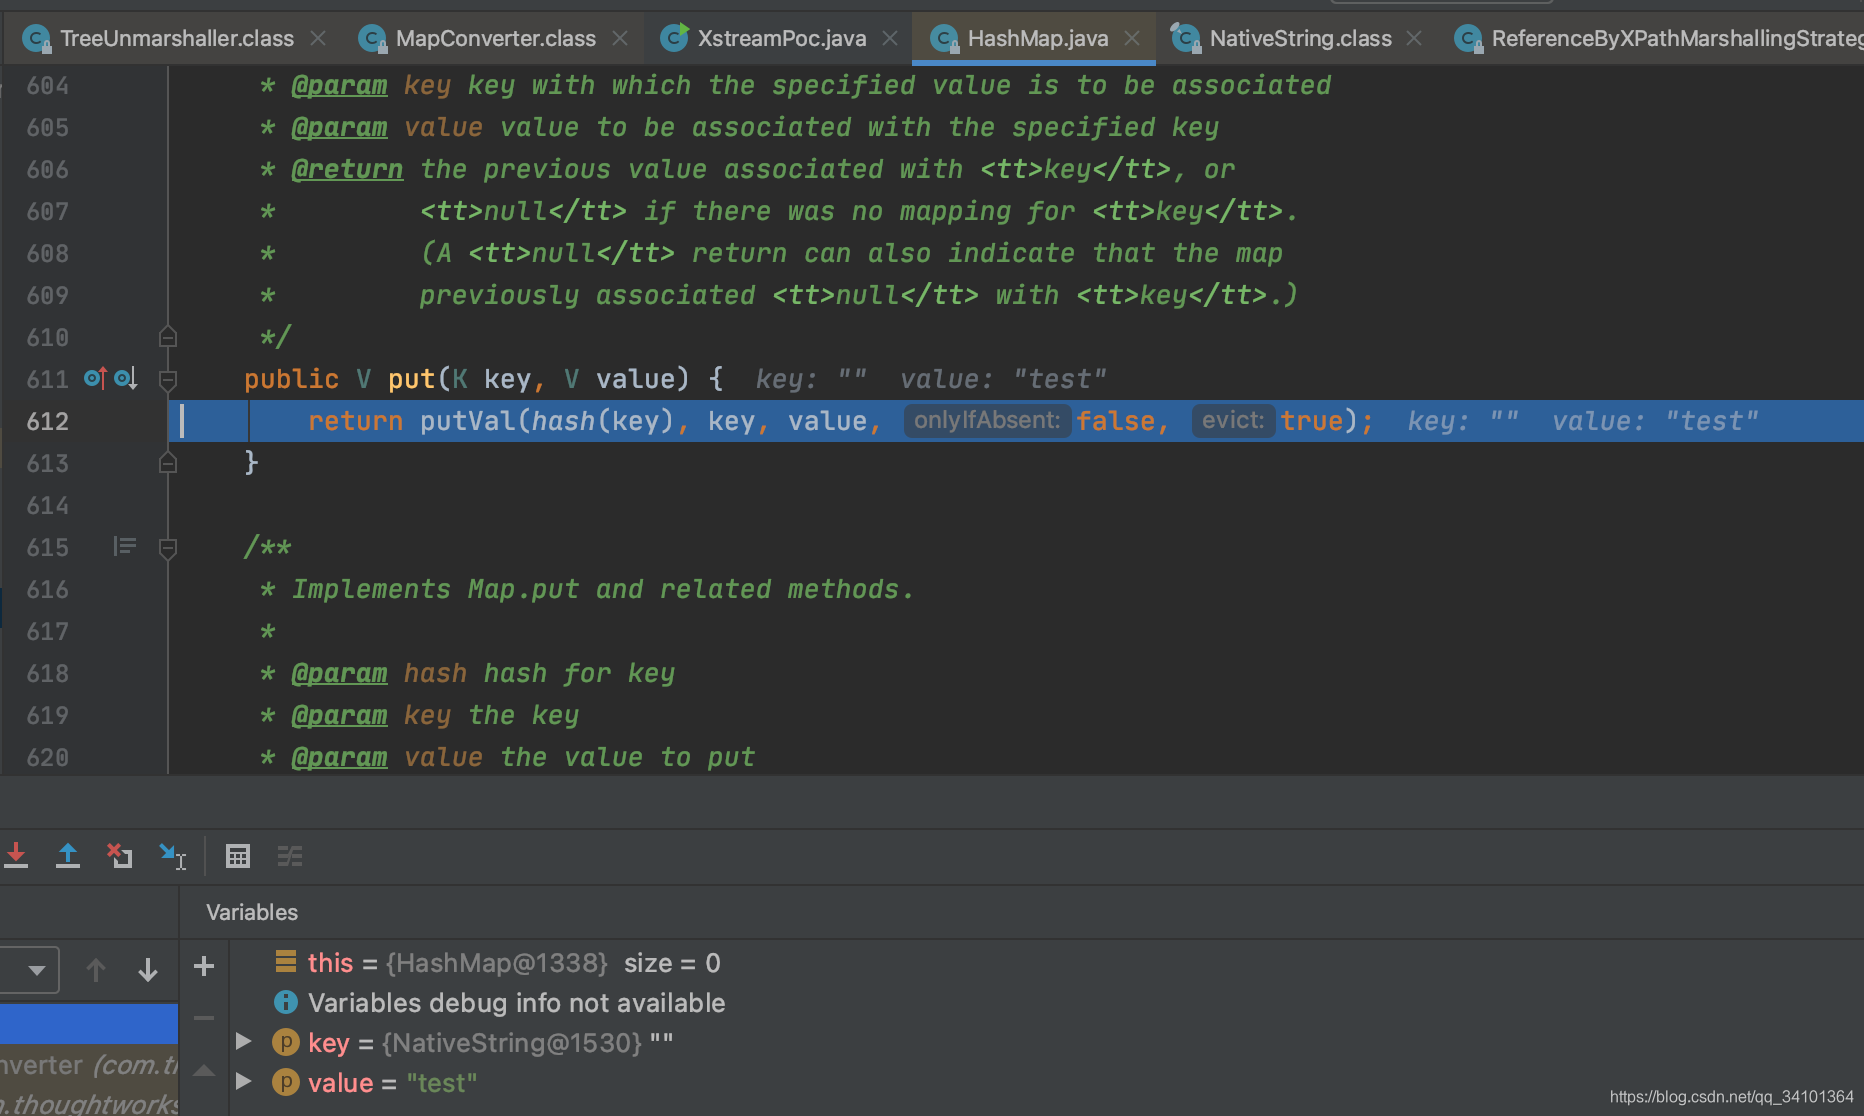Viewport: 1864px width, 1116px height.
Task: Move watch up with the triangle icon
Action: tap(204, 1070)
